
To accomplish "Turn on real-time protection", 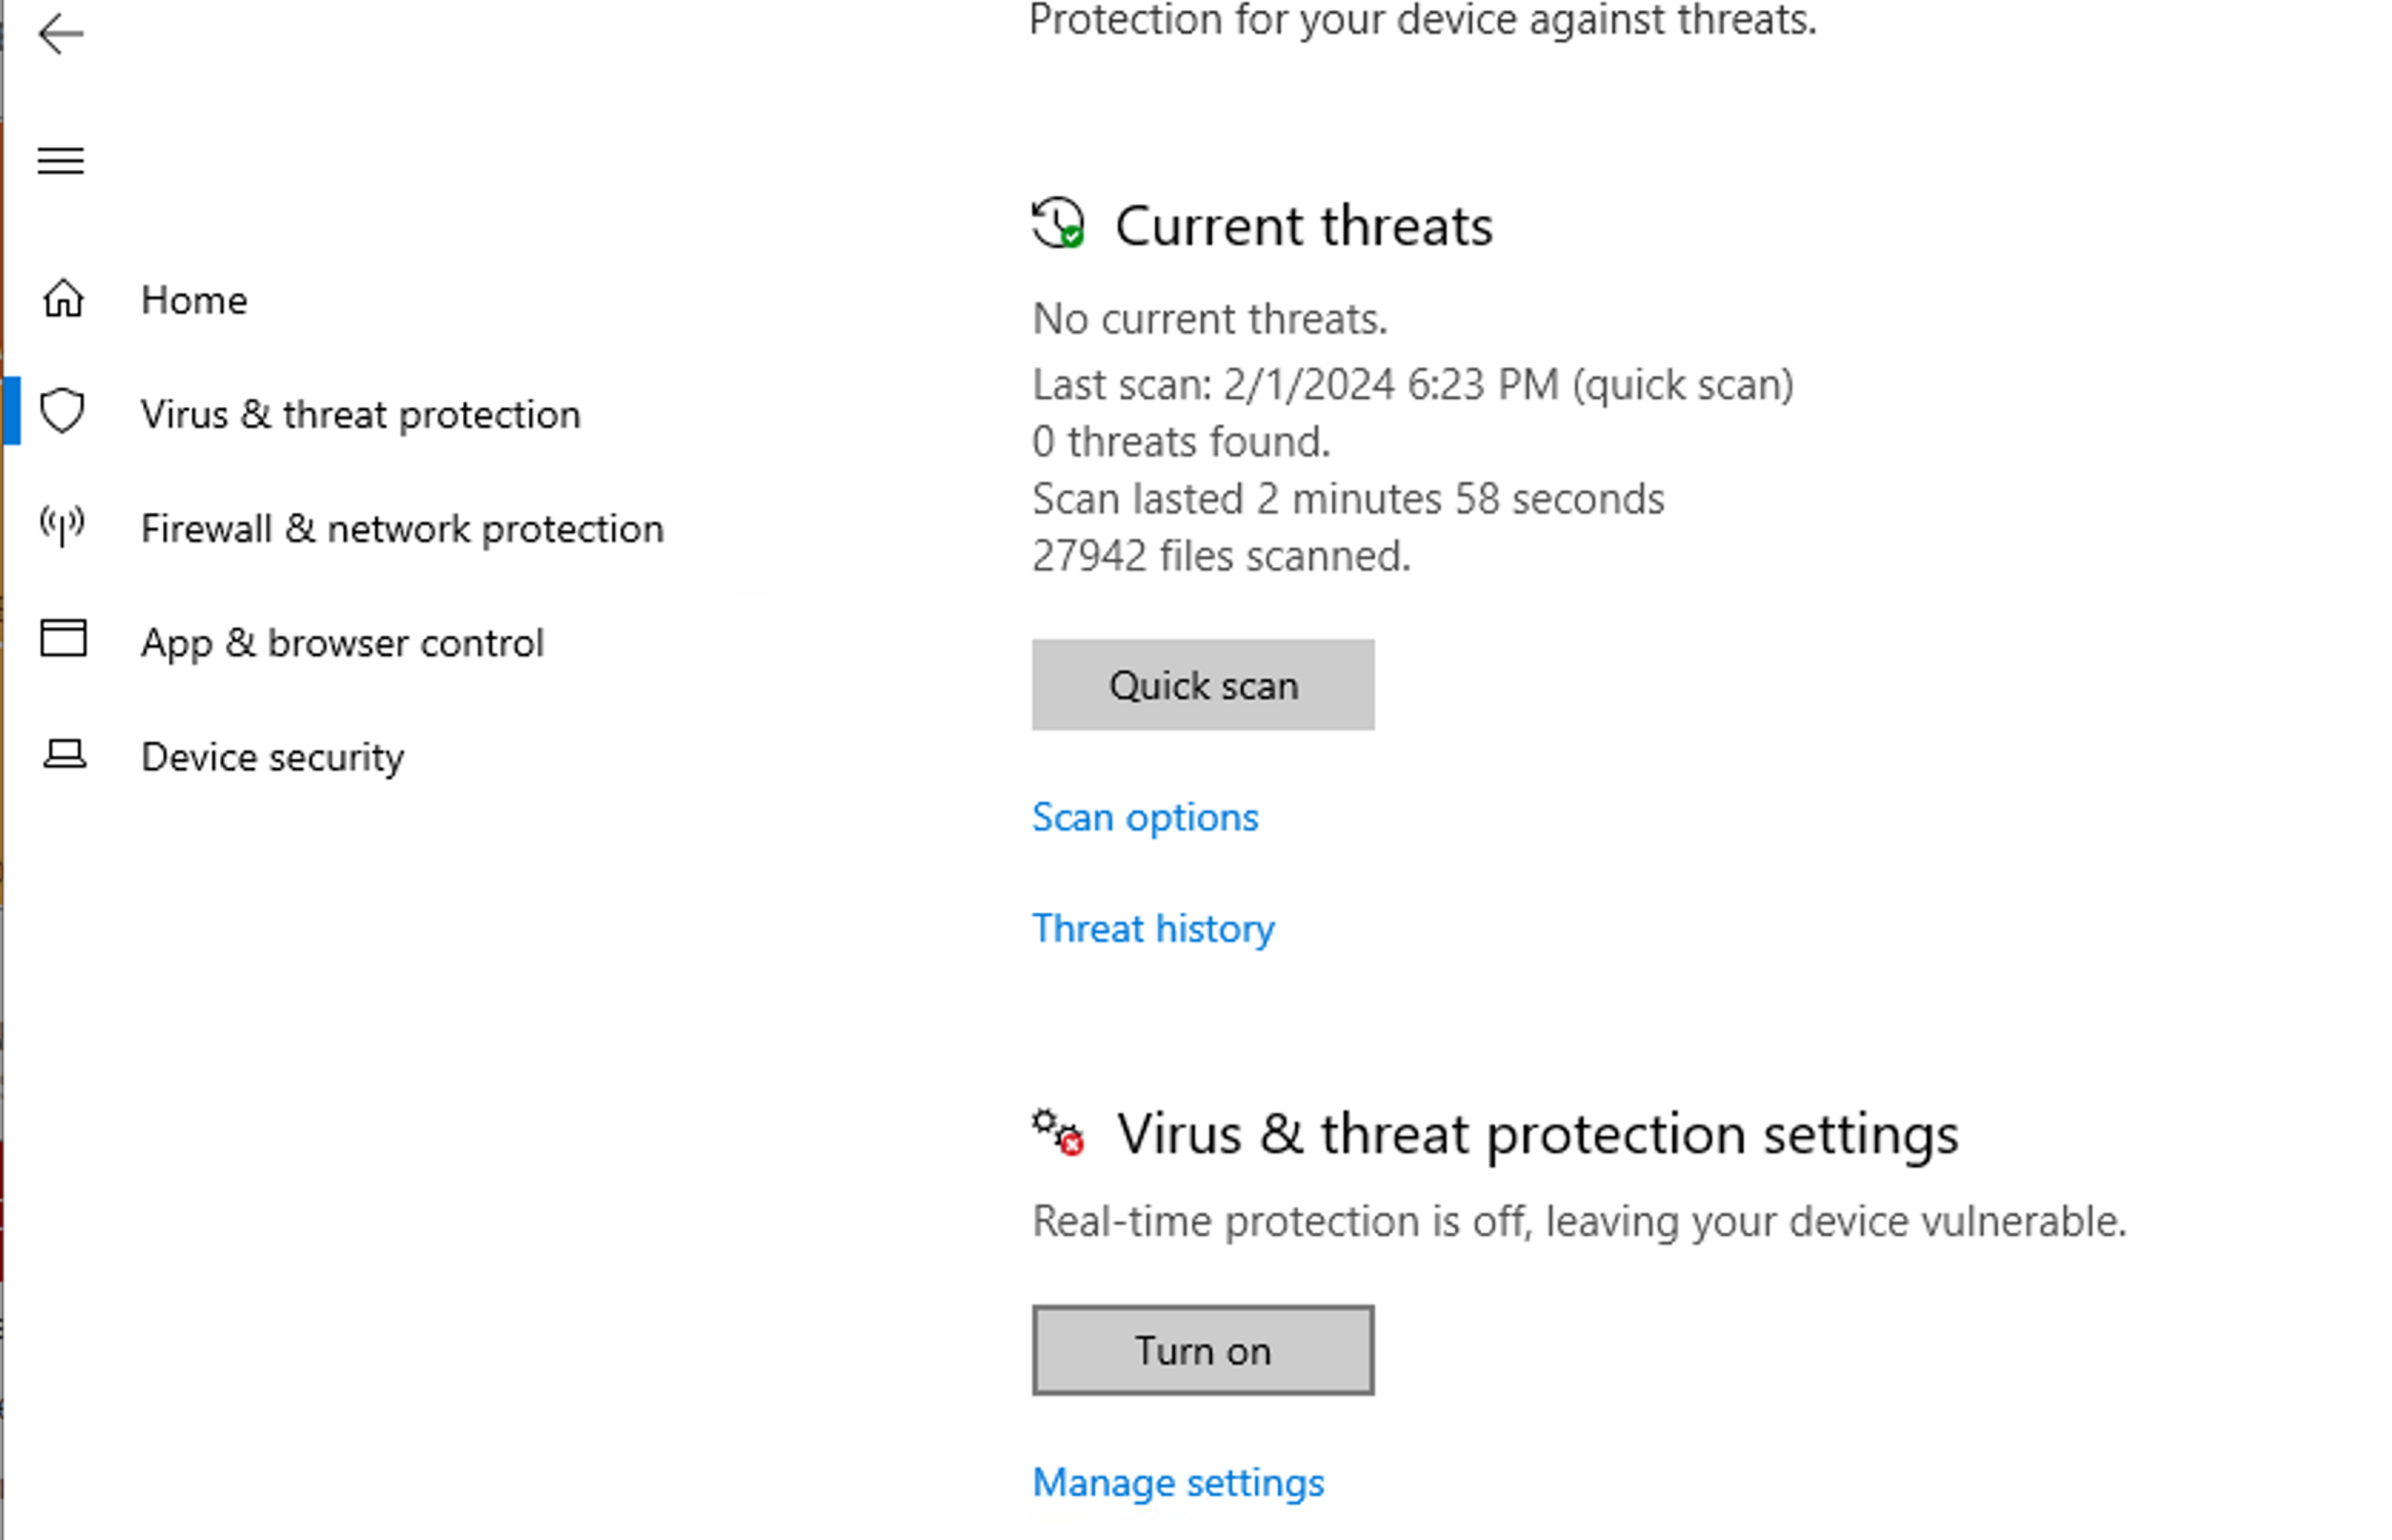I will click(x=1202, y=1350).
